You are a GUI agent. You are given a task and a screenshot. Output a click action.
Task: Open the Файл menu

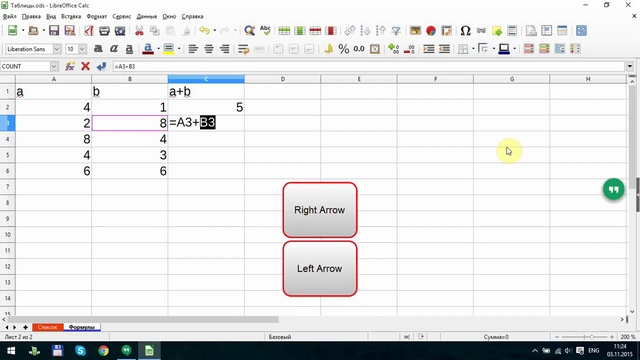(x=9, y=16)
